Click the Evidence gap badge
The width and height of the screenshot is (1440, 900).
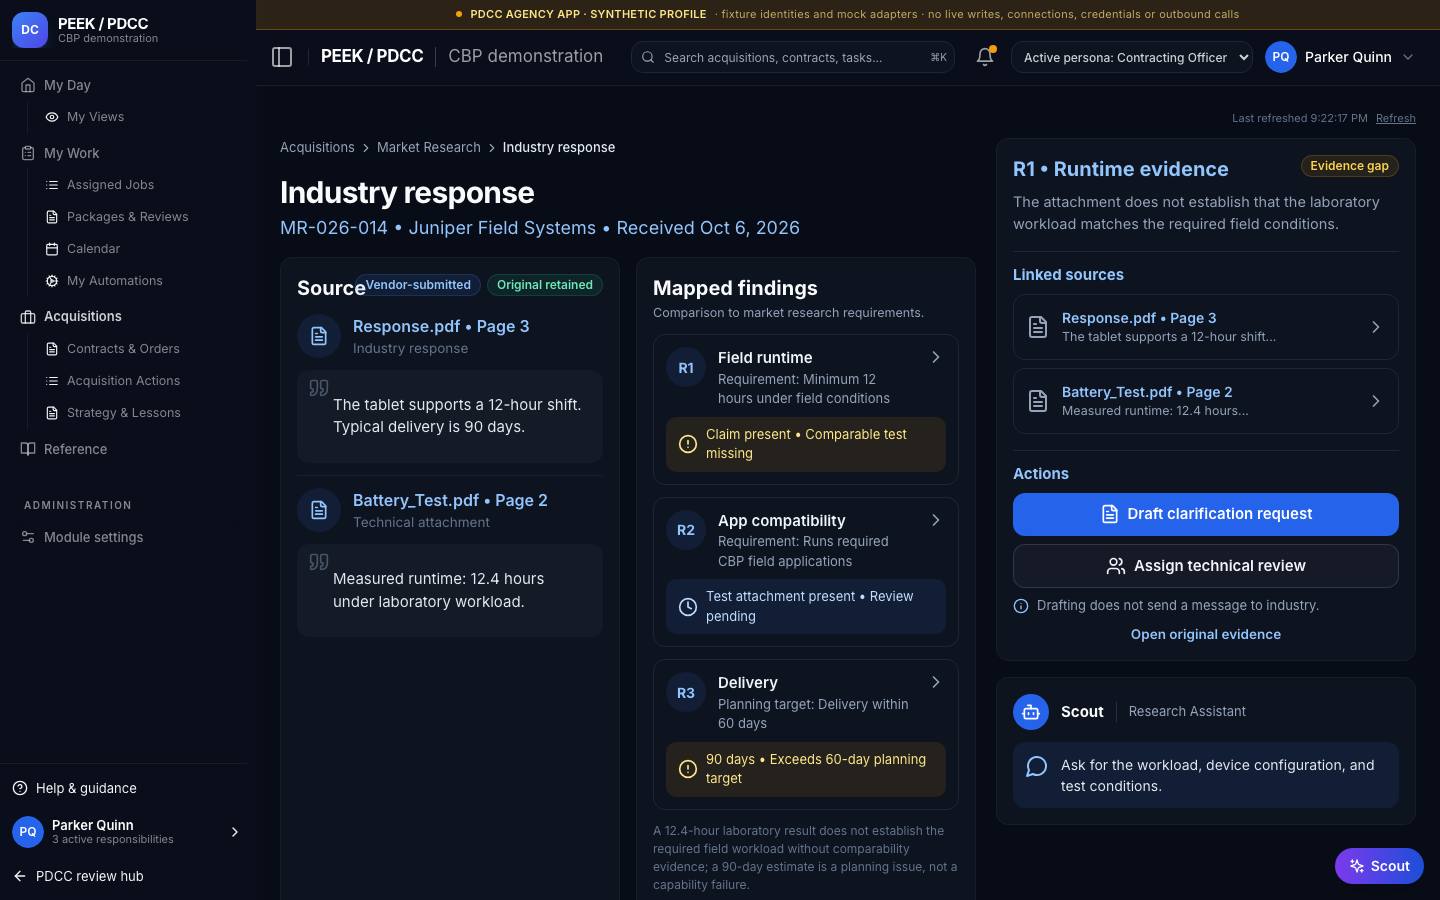1349,166
